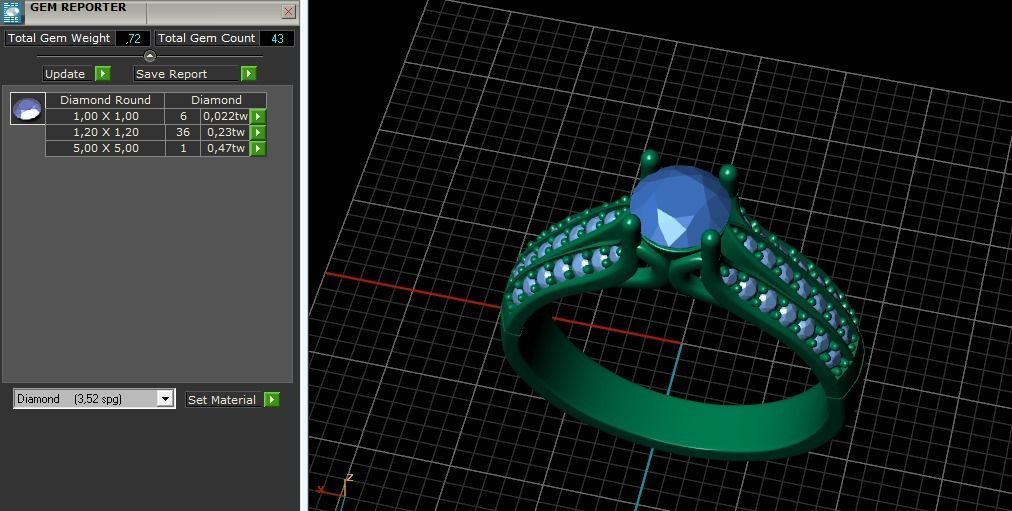Click the green arrow next to Save Report
Screen dimensions: 1012x511
point(249,74)
